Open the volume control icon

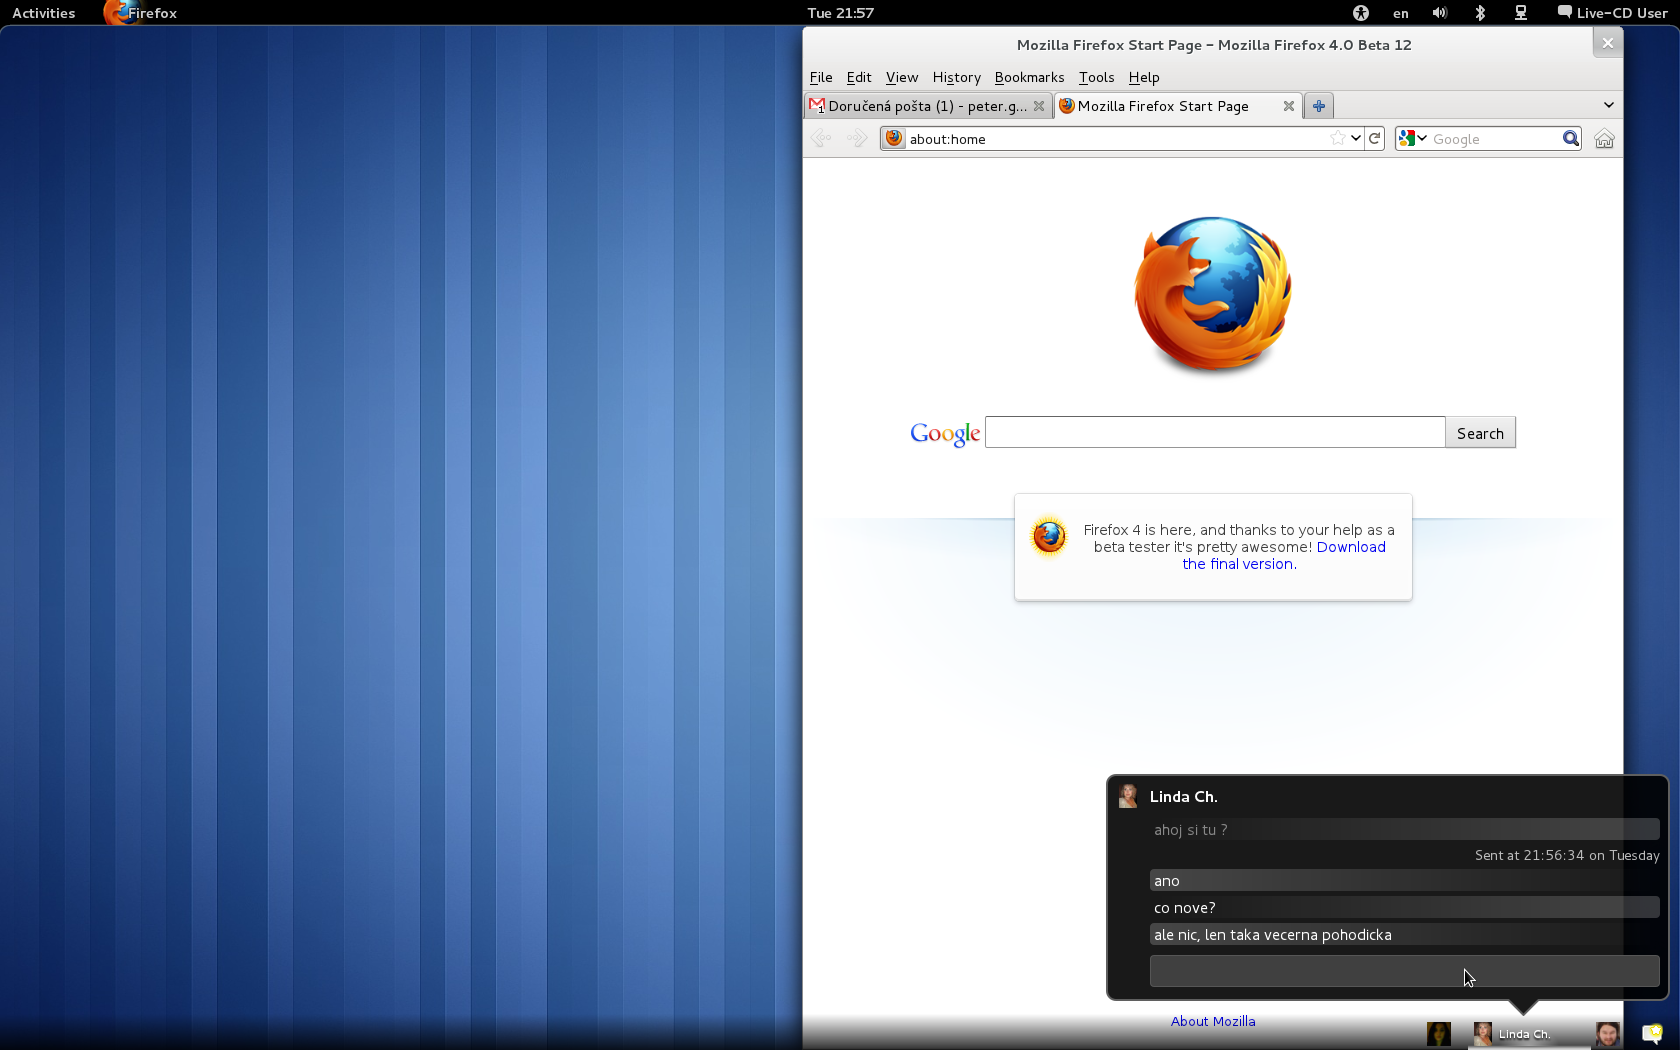[x=1440, y=13]
